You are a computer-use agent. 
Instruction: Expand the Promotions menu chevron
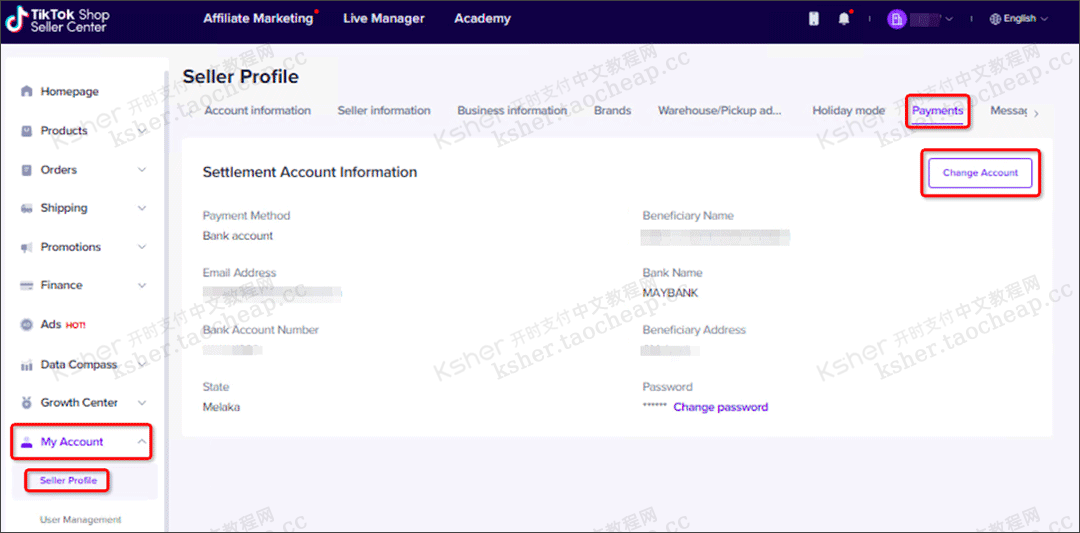[x=142, y=247]
